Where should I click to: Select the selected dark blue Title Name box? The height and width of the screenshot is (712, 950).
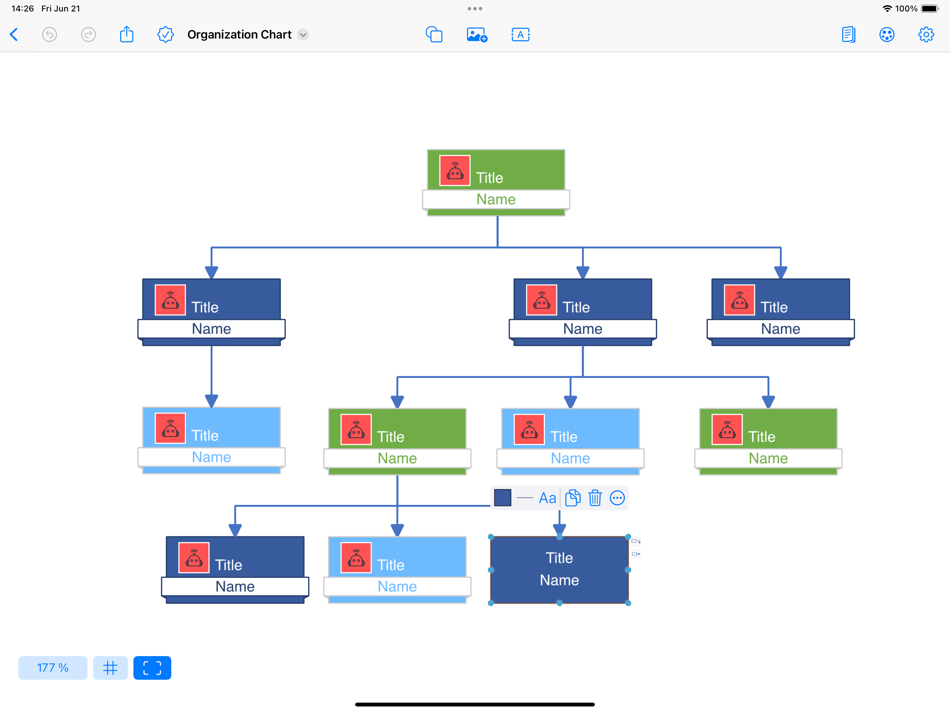[x=559, y=570]
